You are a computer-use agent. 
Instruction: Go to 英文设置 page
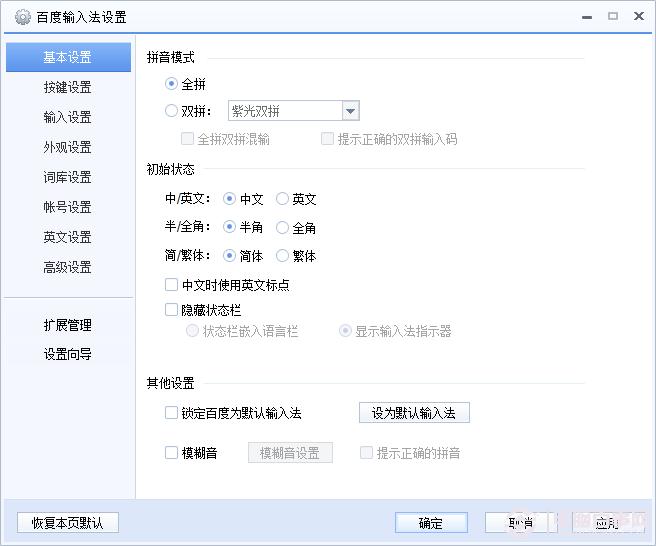(67, 237)
